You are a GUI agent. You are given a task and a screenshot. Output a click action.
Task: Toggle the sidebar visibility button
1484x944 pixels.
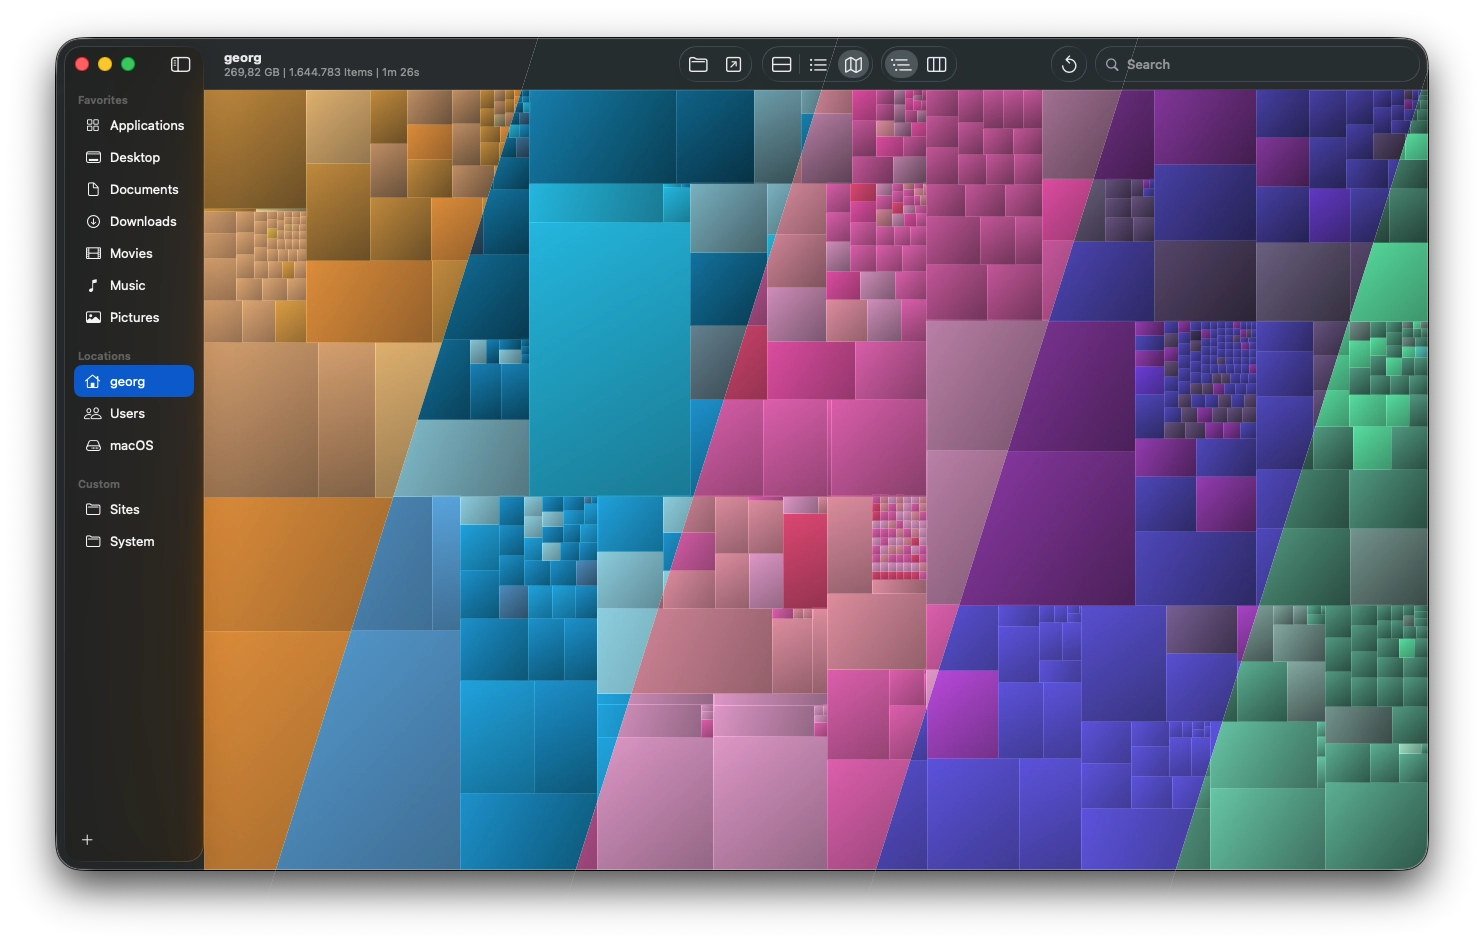click(180, 64)
